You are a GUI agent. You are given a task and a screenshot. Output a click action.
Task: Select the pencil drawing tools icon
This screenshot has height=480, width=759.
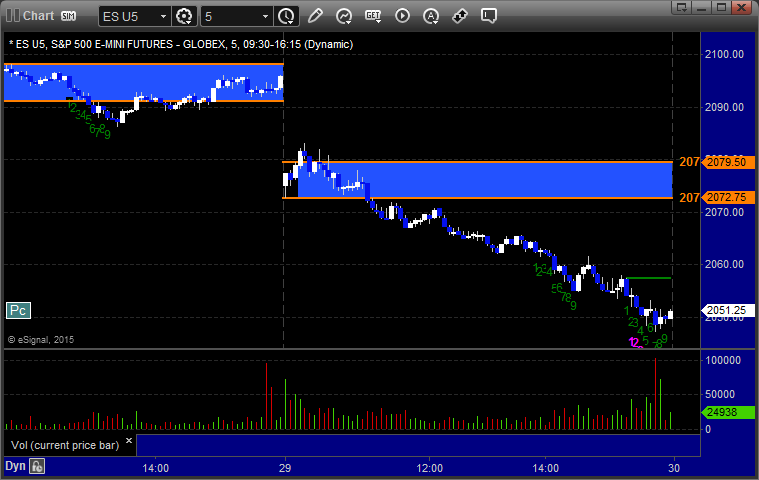[x=315, y=16]
